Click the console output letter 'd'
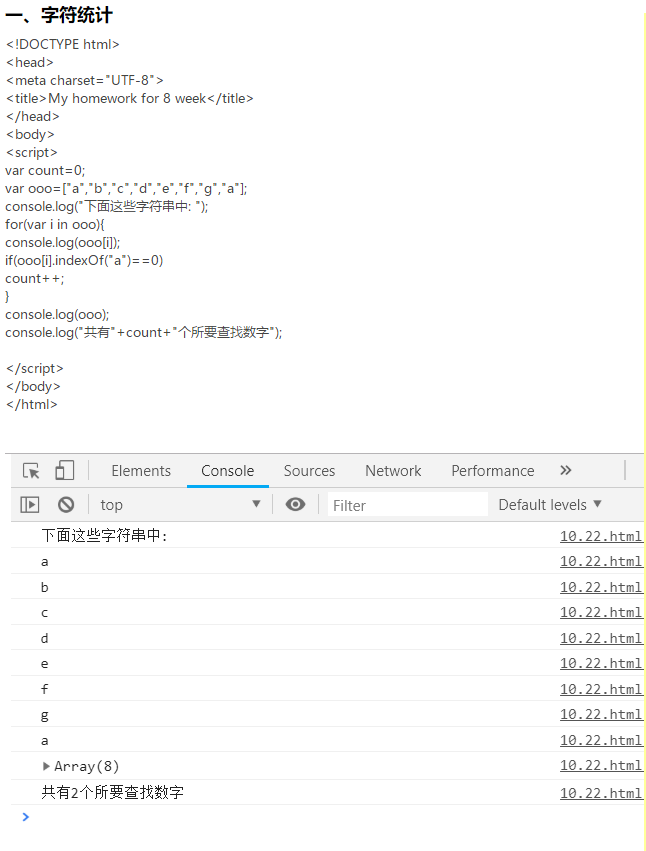 click(x=45, y=638)
